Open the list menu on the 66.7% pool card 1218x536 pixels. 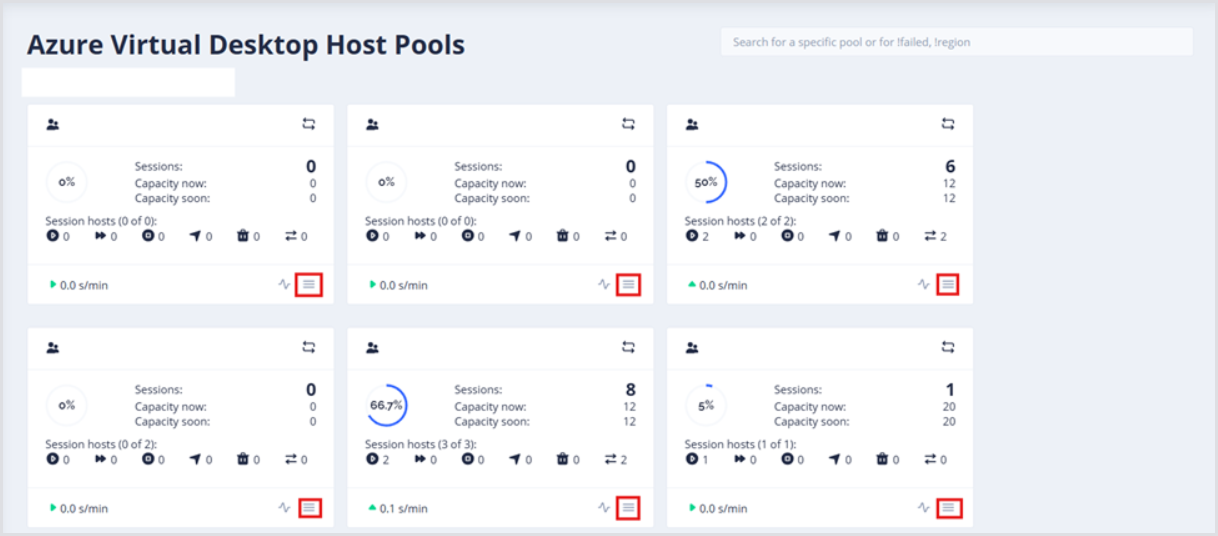point(628,508)
